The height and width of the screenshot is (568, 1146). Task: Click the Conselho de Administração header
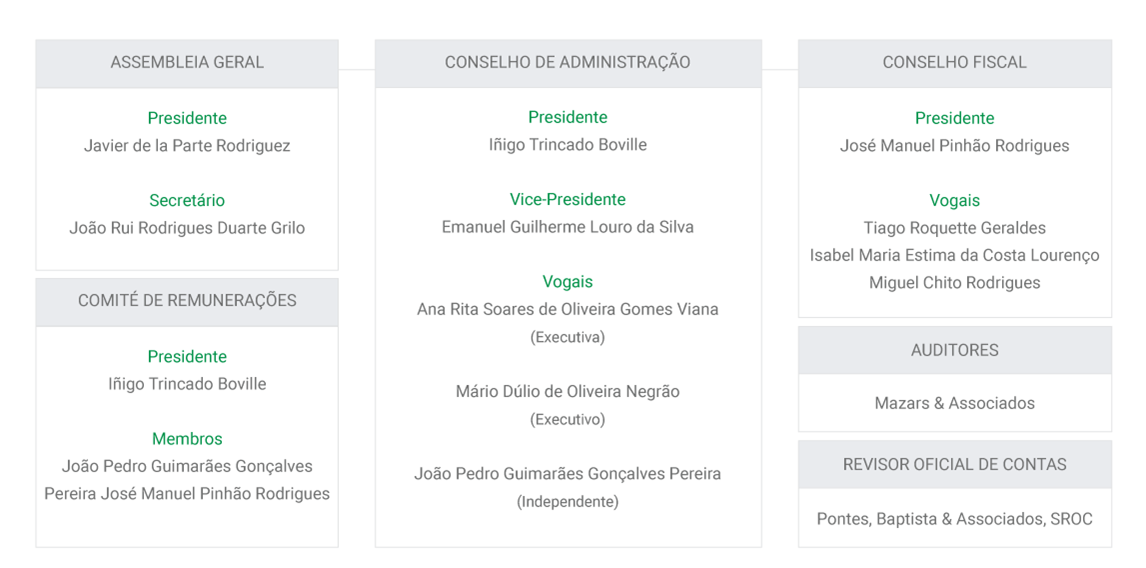(x=568, y=63)
